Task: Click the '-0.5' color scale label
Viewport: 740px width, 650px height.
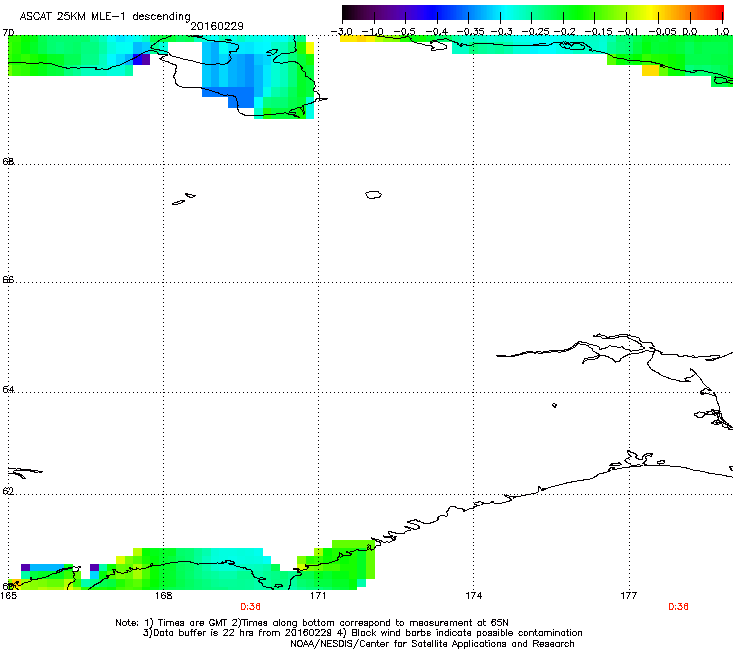Action: click(404, 32)
